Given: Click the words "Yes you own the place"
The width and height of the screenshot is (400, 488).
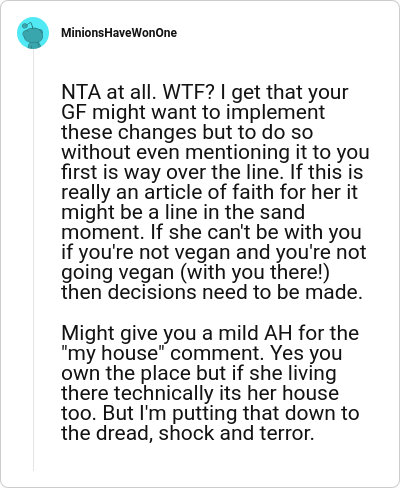Looking at the screenshot, I should (x=202, y=363).
